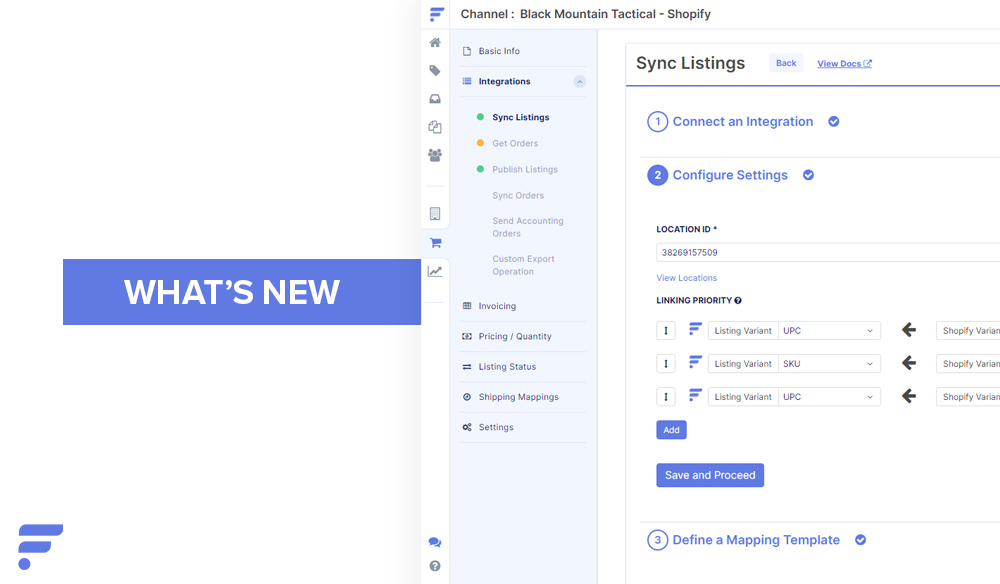Click the checkmark next to Define a Mapping Template

coord(860,540)
